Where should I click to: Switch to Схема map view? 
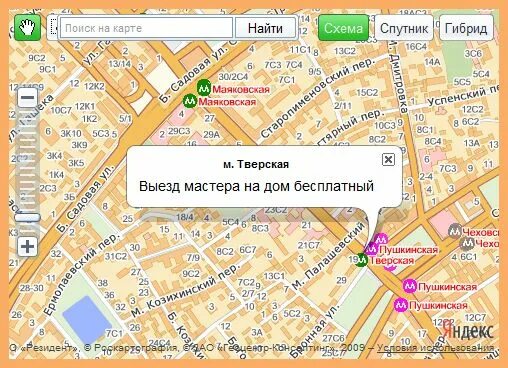pyautogui.click(x=344, y=28)
